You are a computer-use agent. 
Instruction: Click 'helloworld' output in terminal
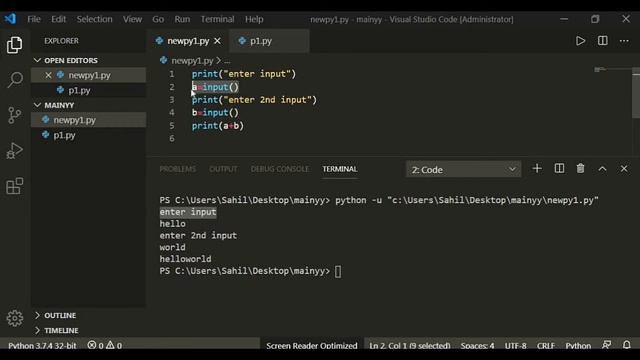point(185,259)
